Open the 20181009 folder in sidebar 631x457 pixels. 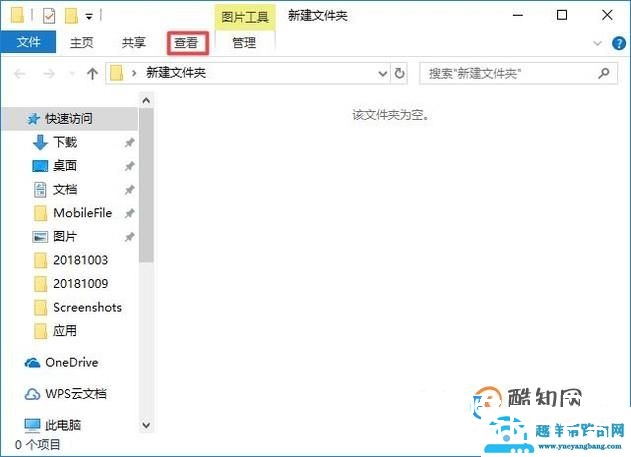point(80,284)
